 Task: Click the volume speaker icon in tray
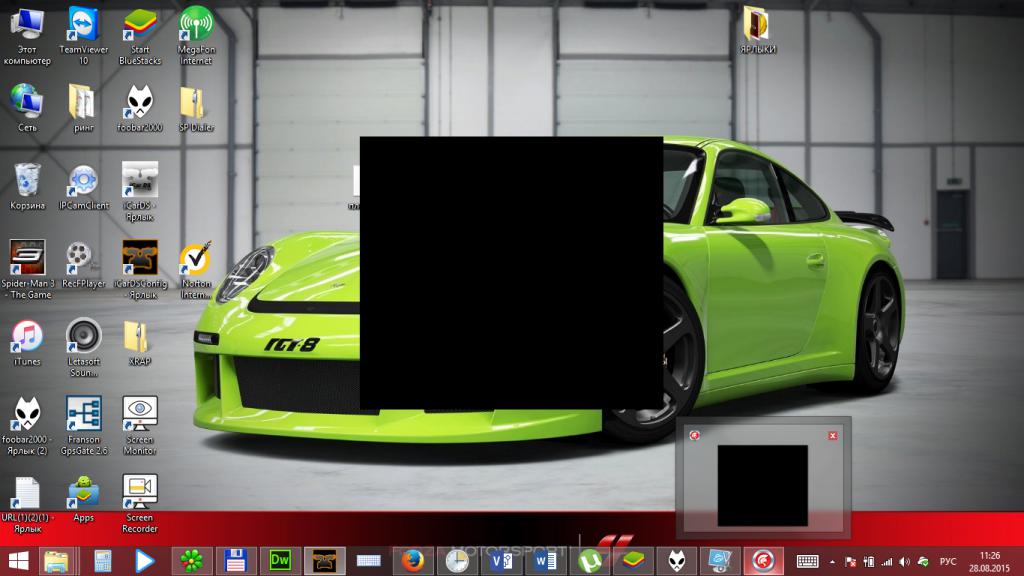click(x=904, y=561)
